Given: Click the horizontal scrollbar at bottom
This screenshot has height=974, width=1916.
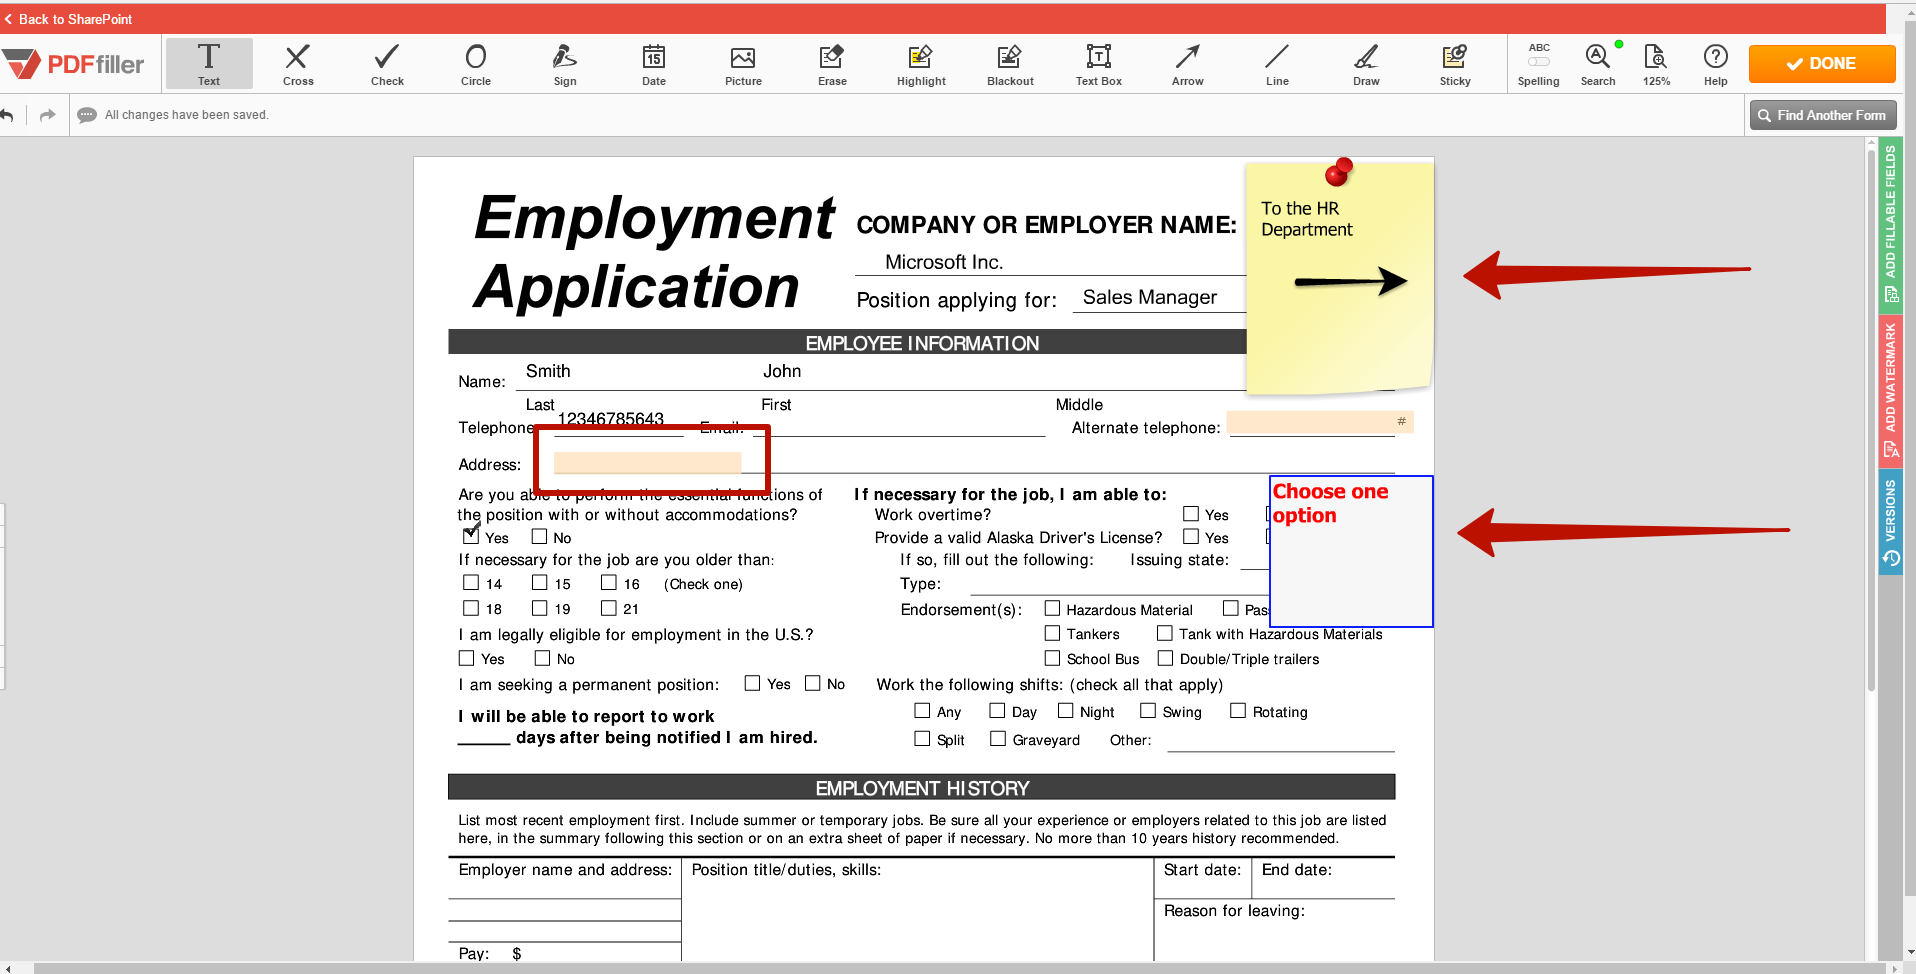Looking at the screenshot, I should [x=960, y=968].
